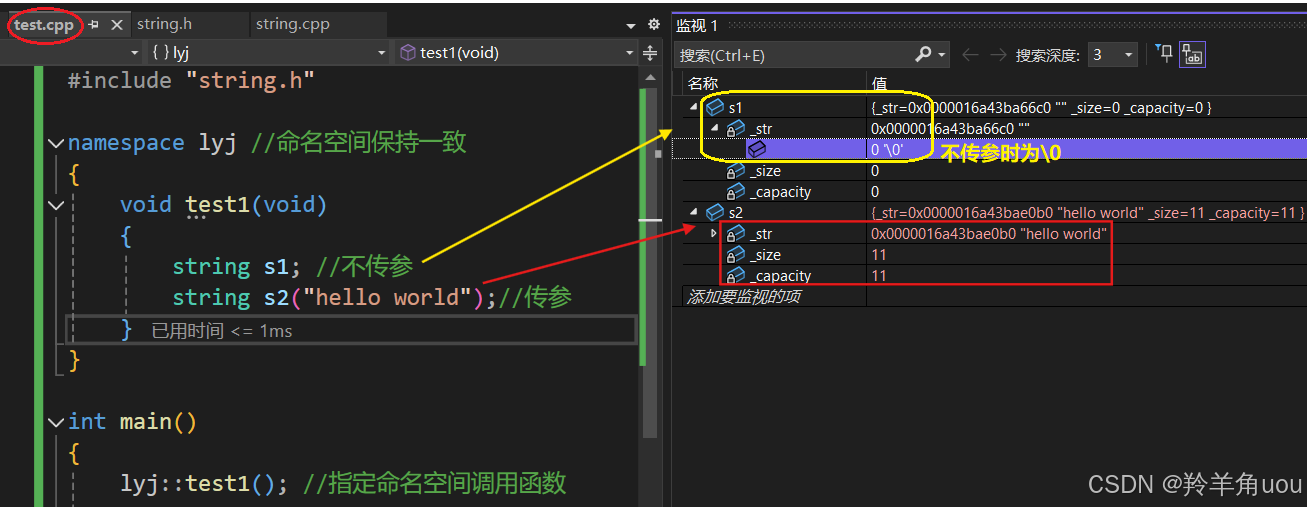This screenshot has height=507, width=1307.
Task: Click the next search result arrow
Action: pos(998,55)
